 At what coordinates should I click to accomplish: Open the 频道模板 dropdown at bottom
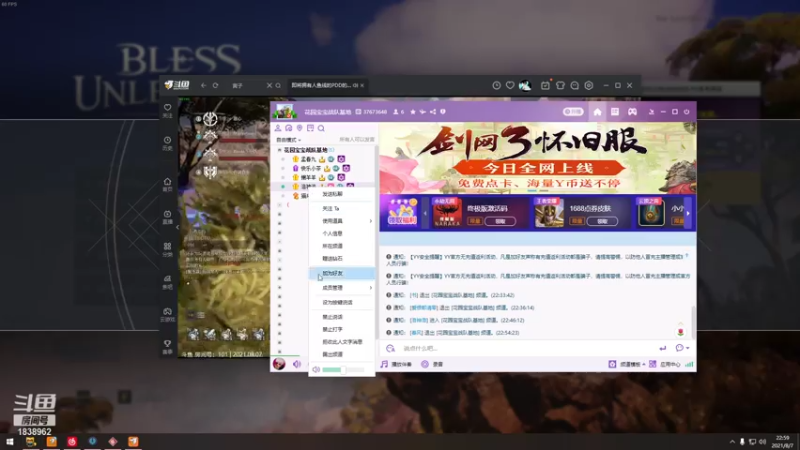(633, 364)
